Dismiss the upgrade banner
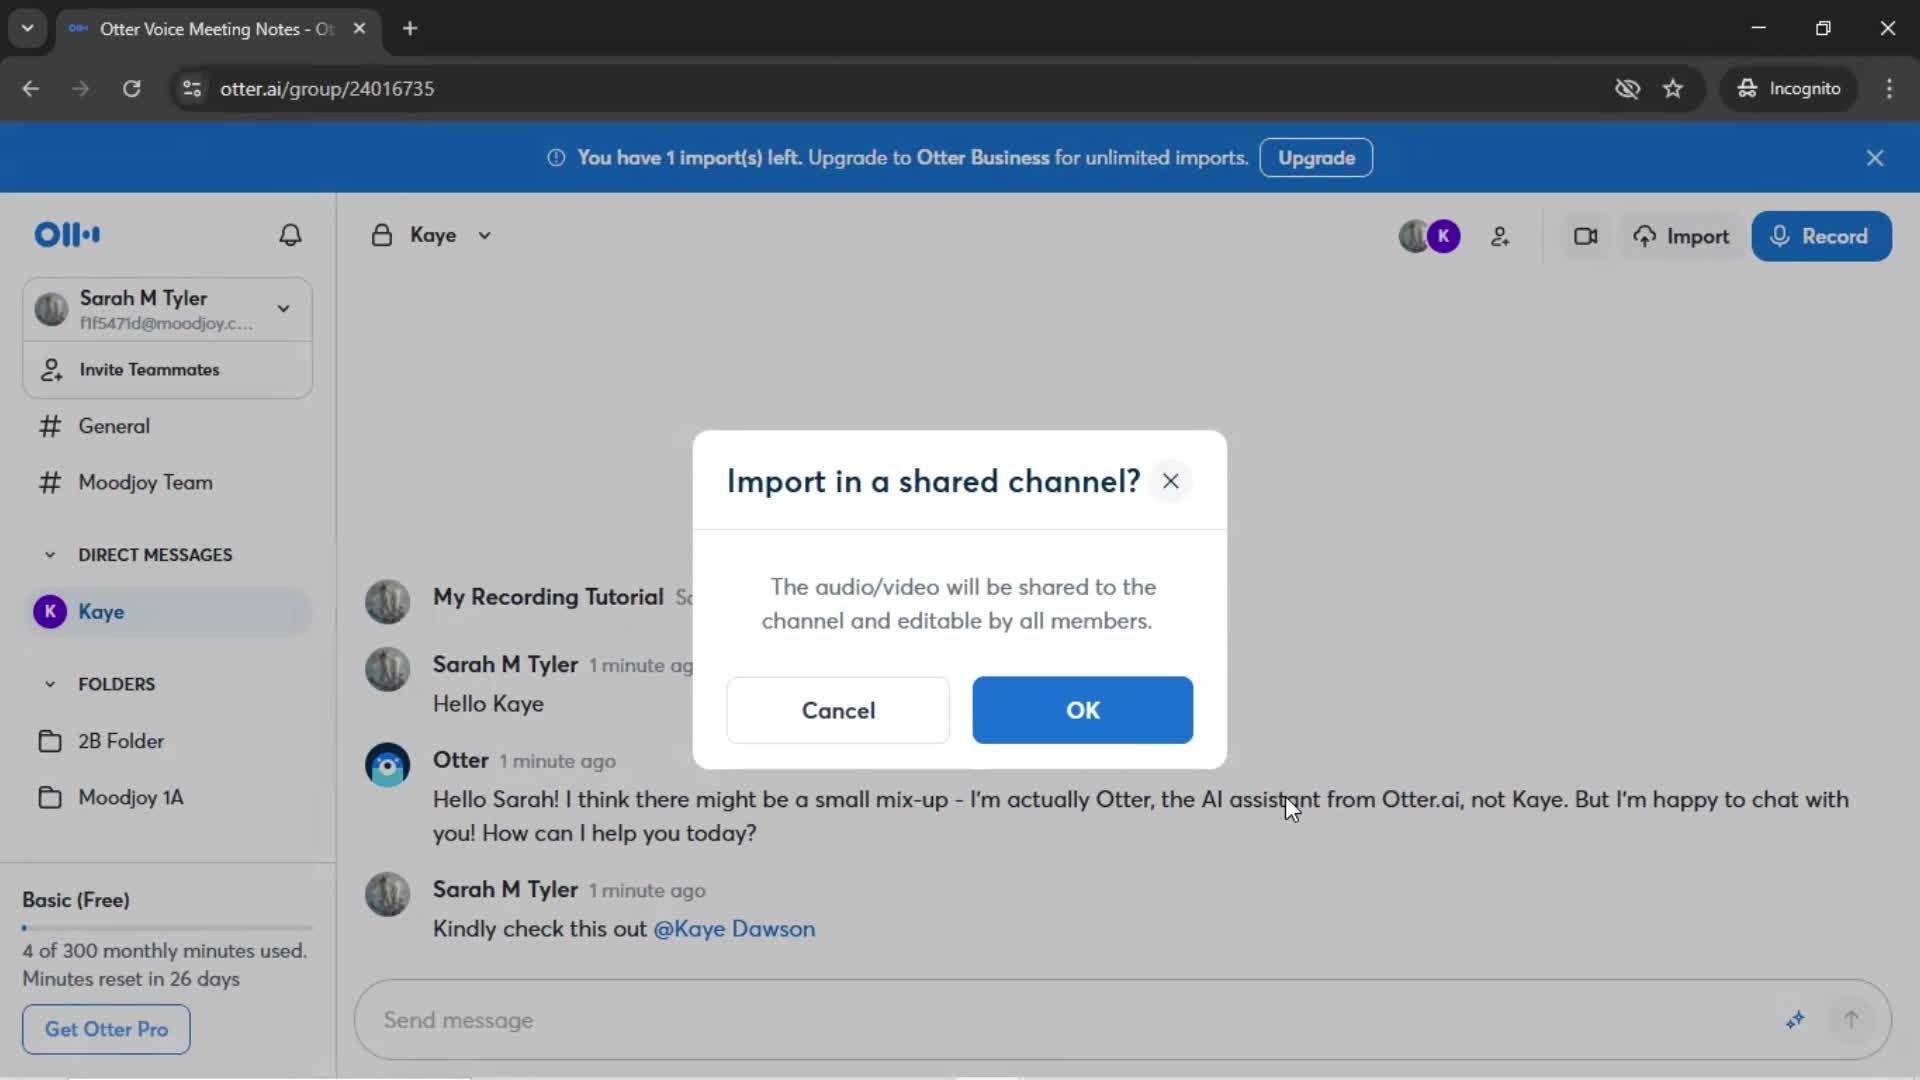Image resolution: width=1920 pixels, height=1080 pixels. pyautogui.click(x=1875, y=158)
